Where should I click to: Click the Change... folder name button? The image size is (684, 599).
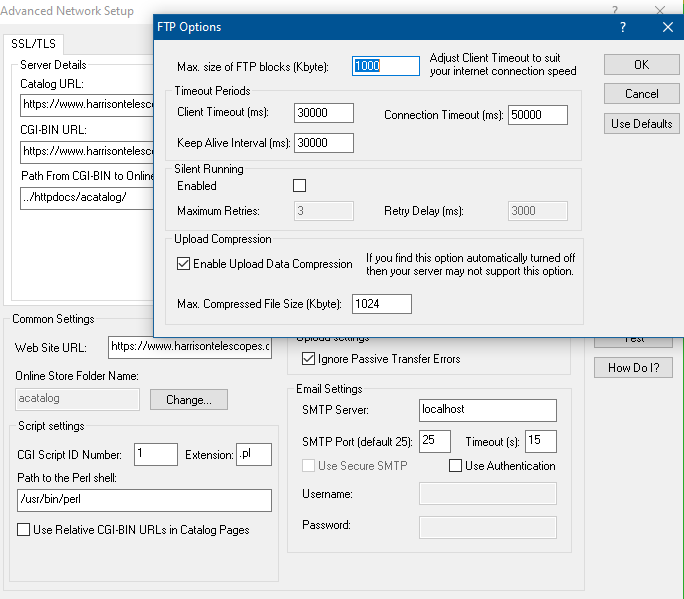(189, 400)
